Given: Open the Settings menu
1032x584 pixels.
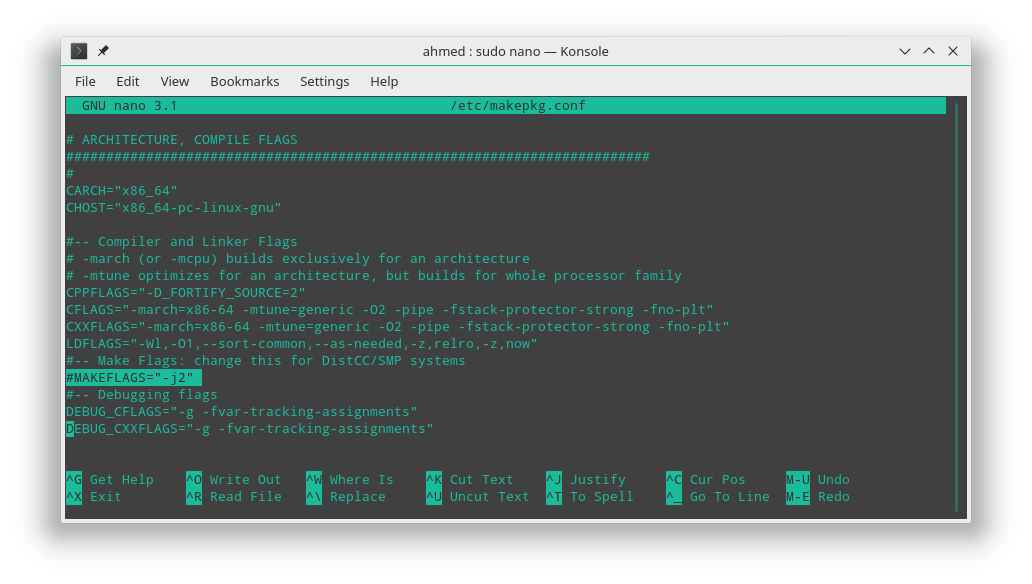Looking at the screenshot, I should point(324,82).
